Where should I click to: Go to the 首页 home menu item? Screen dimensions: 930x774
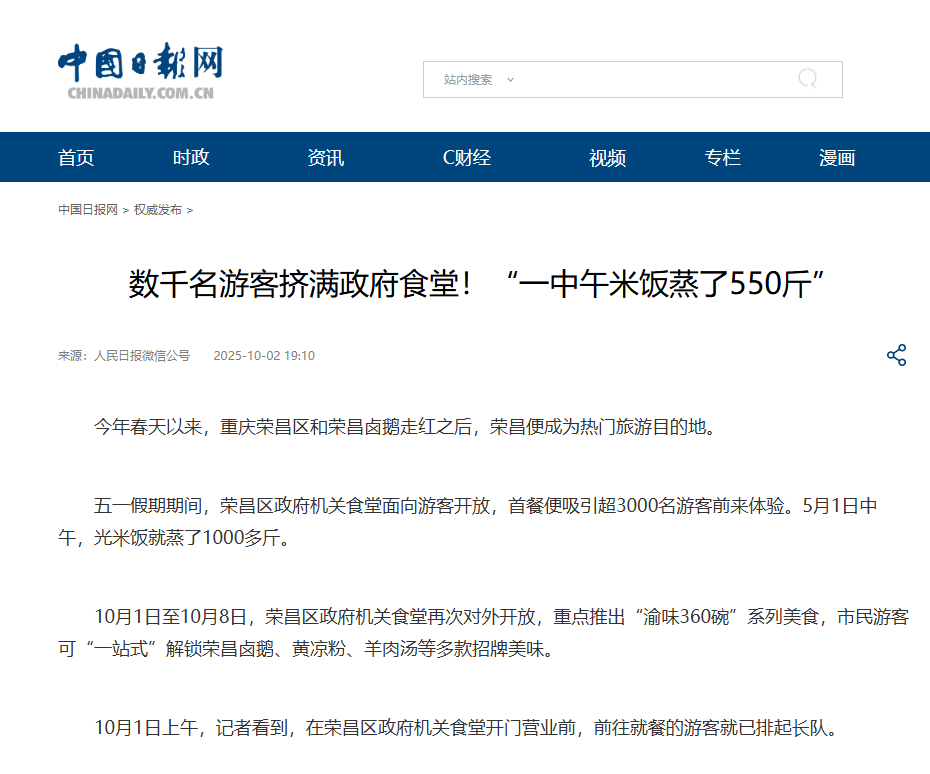point(76,157)
